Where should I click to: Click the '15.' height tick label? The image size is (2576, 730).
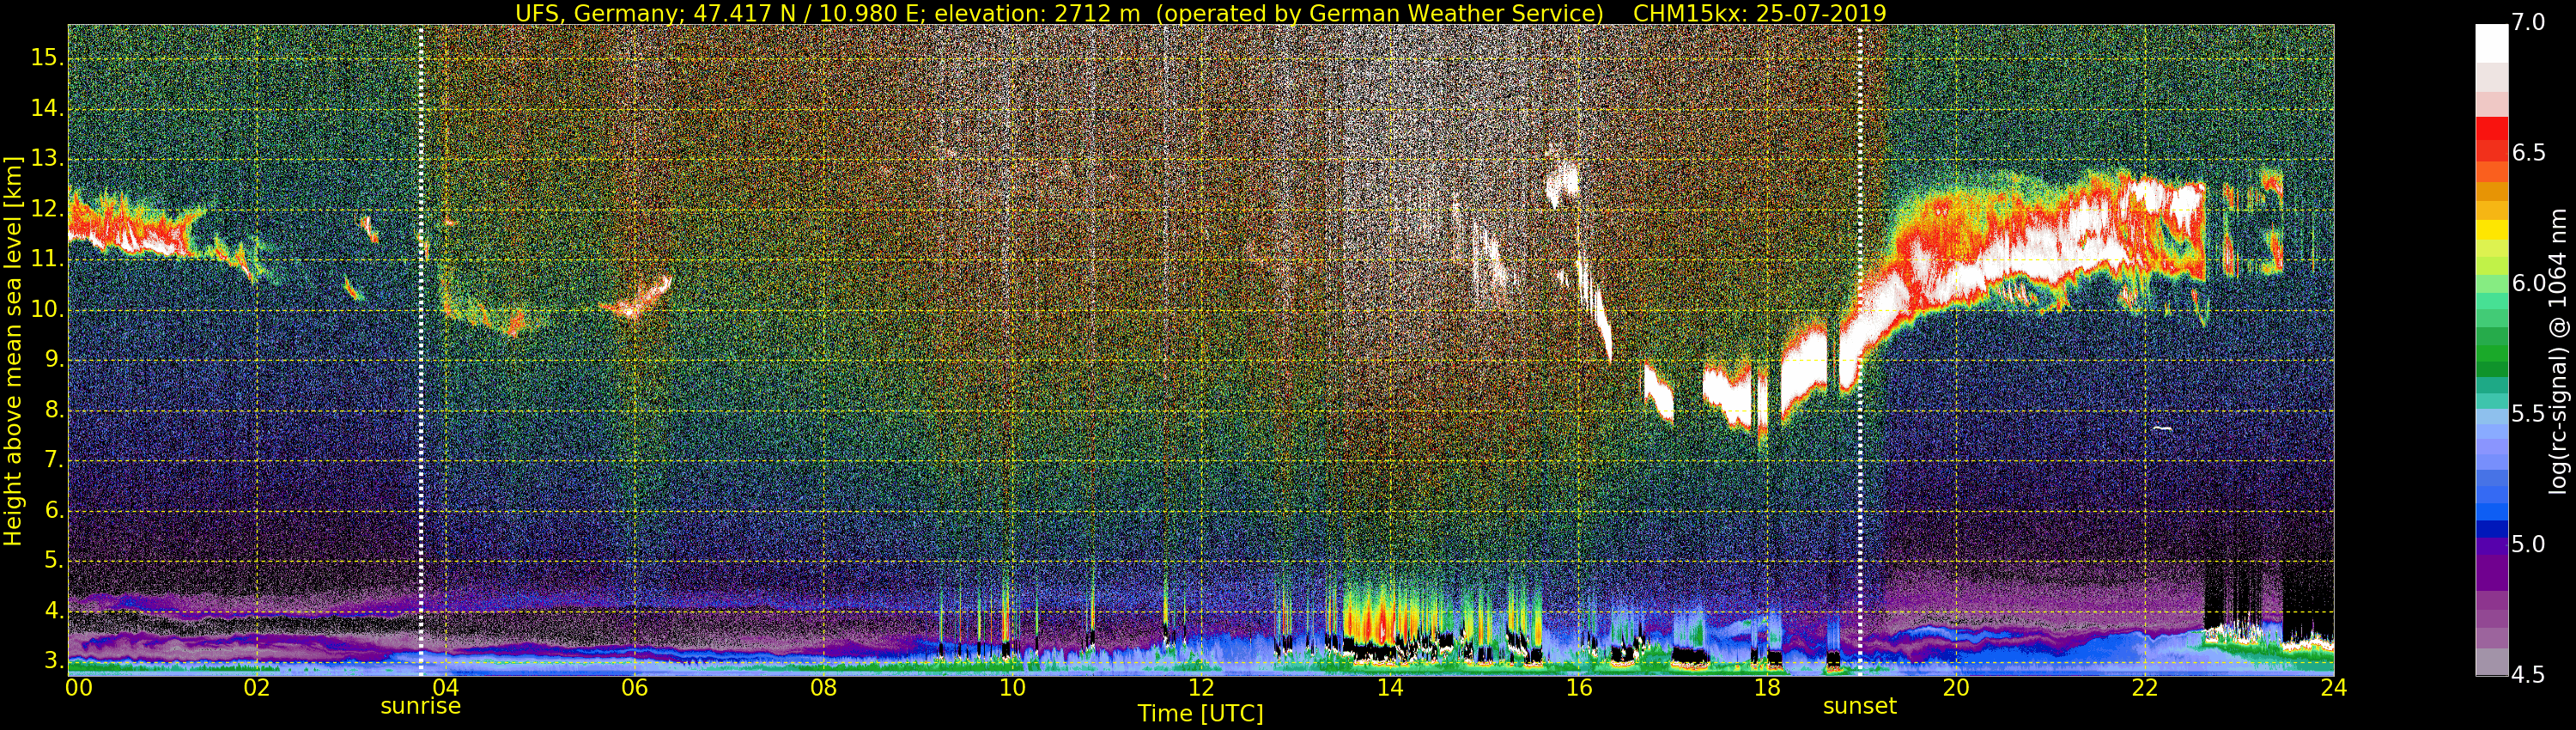click(x=46, y=58)
